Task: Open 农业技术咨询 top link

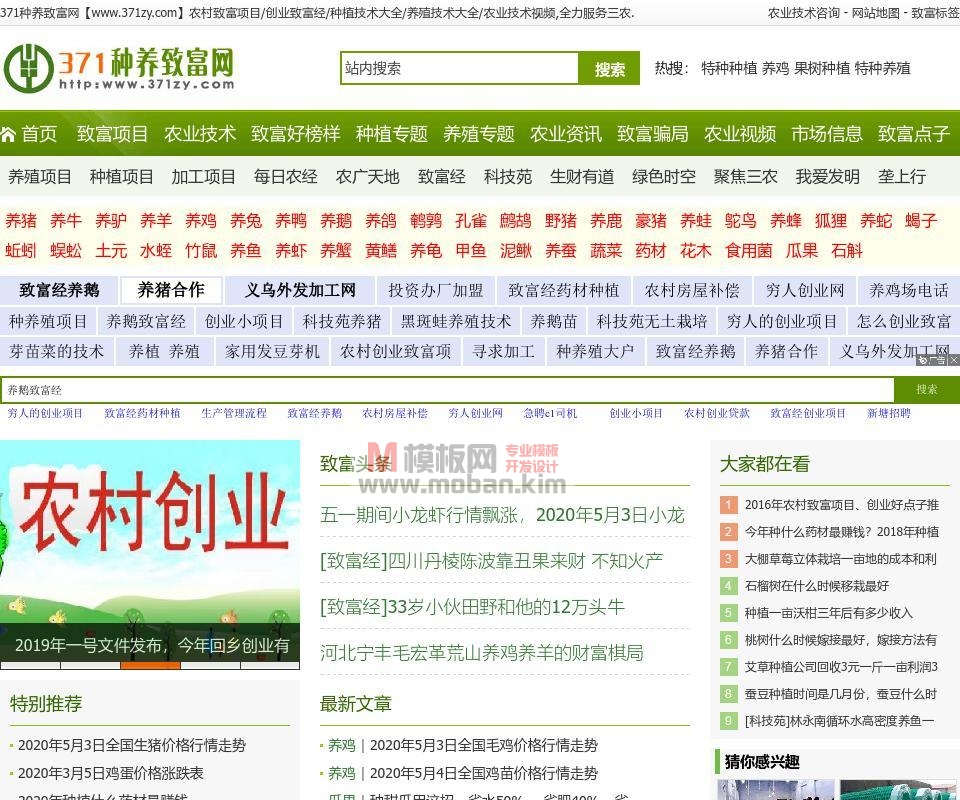Action: pyautogui.click(x=804, y=13)
